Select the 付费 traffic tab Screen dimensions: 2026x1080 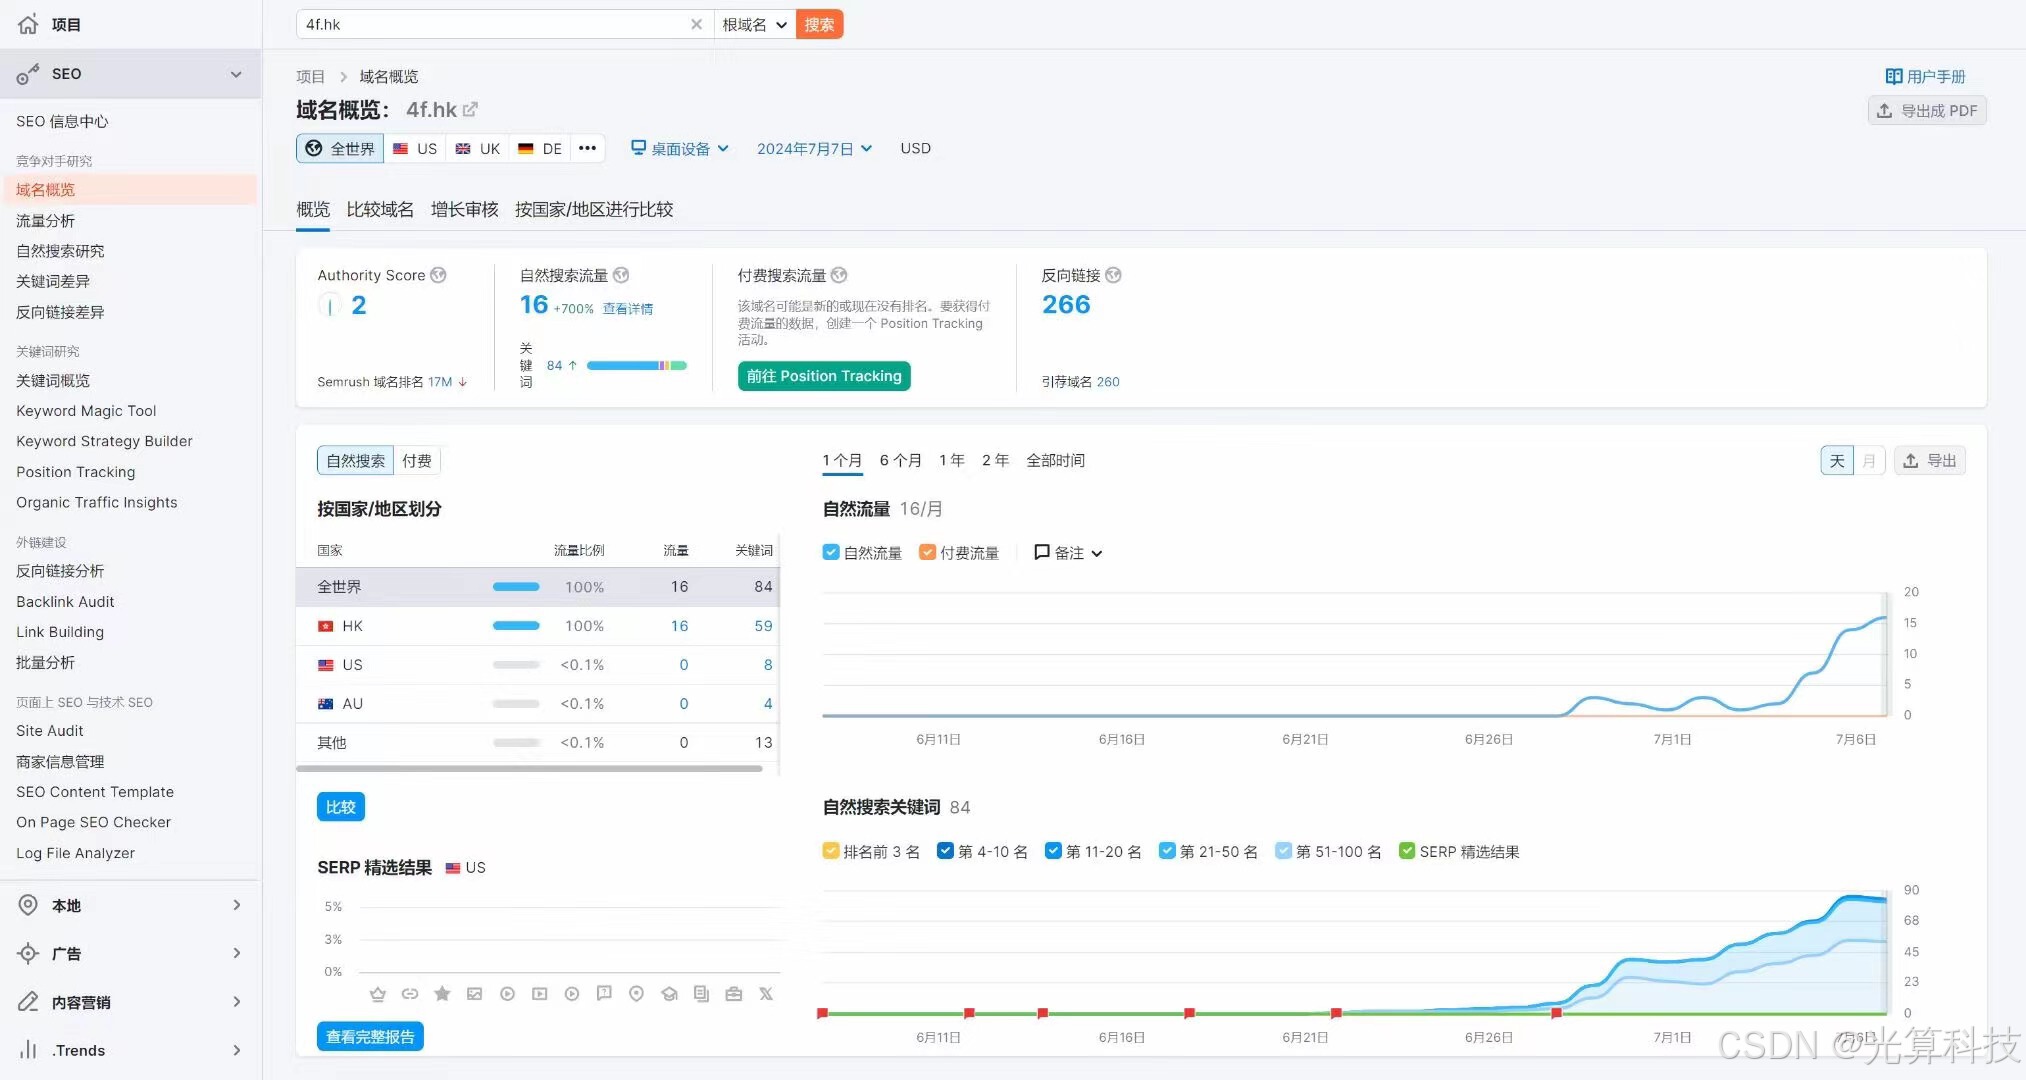pyautogui.click(x=417, y=460)
